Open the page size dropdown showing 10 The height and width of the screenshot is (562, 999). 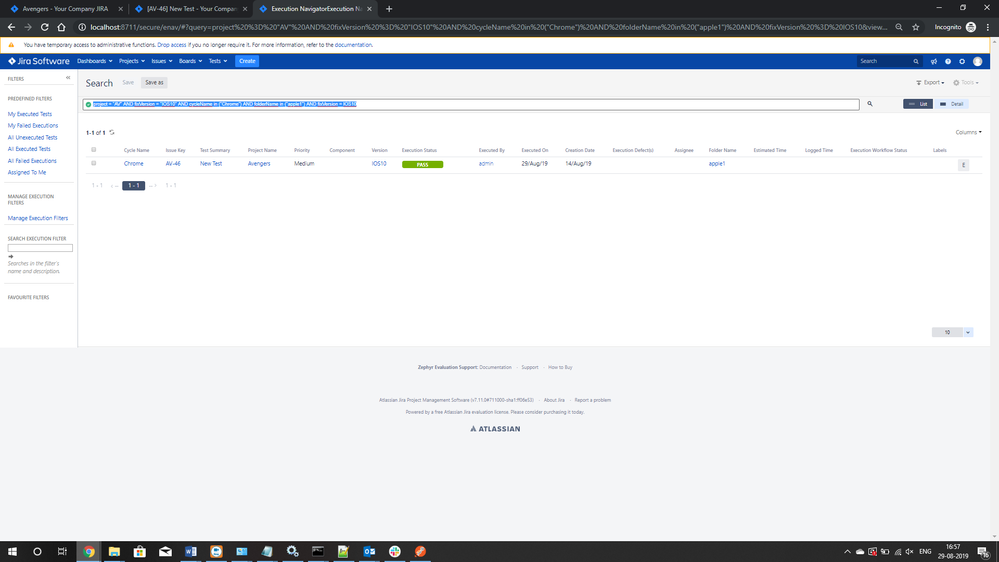point(952,332)
